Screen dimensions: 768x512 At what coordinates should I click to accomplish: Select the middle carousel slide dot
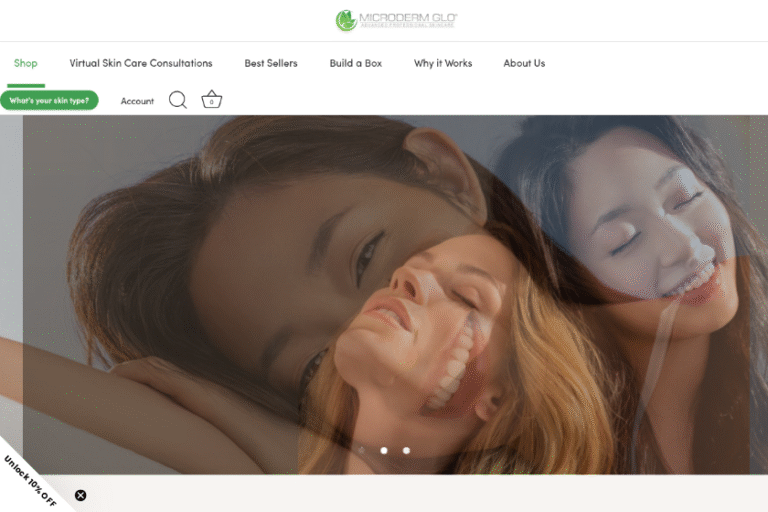coord(384,451)
